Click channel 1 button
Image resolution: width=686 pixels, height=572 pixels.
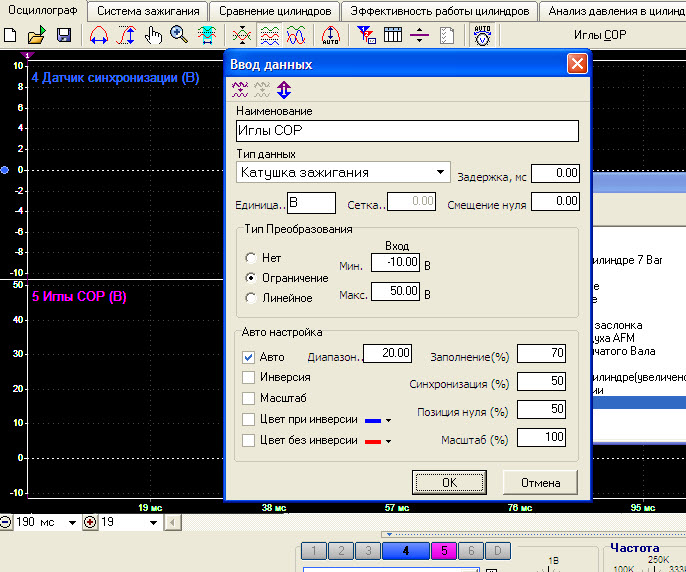[314, 551]
